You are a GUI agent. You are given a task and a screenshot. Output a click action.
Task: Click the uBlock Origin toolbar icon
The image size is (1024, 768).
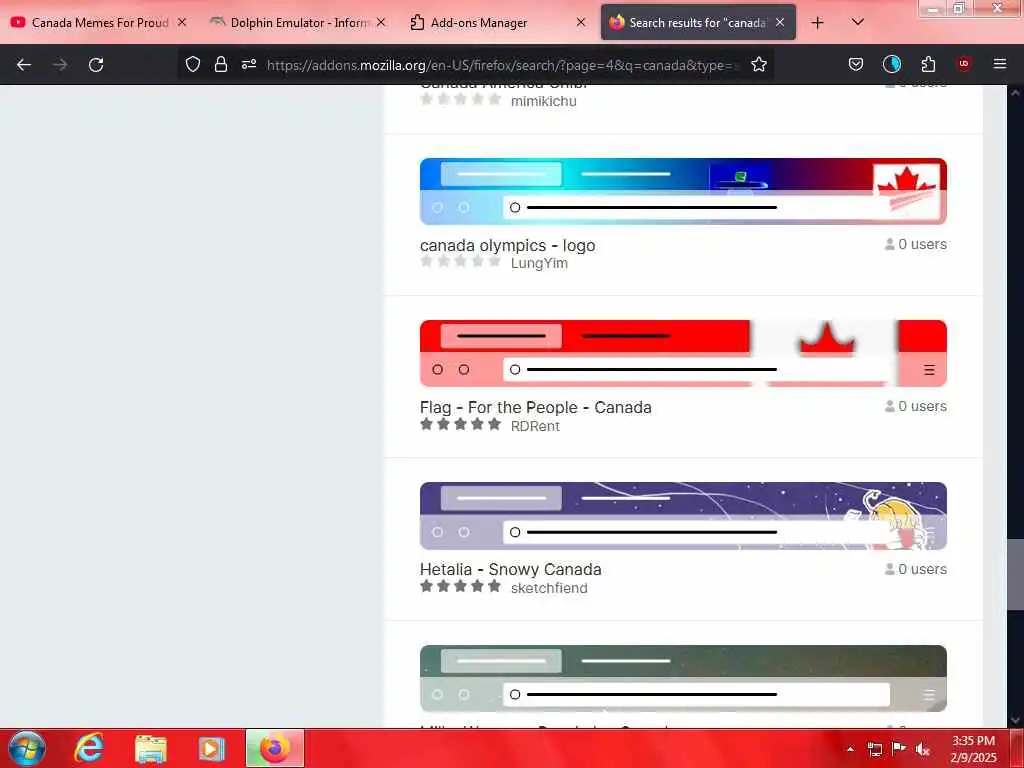(x=963, y=64)
